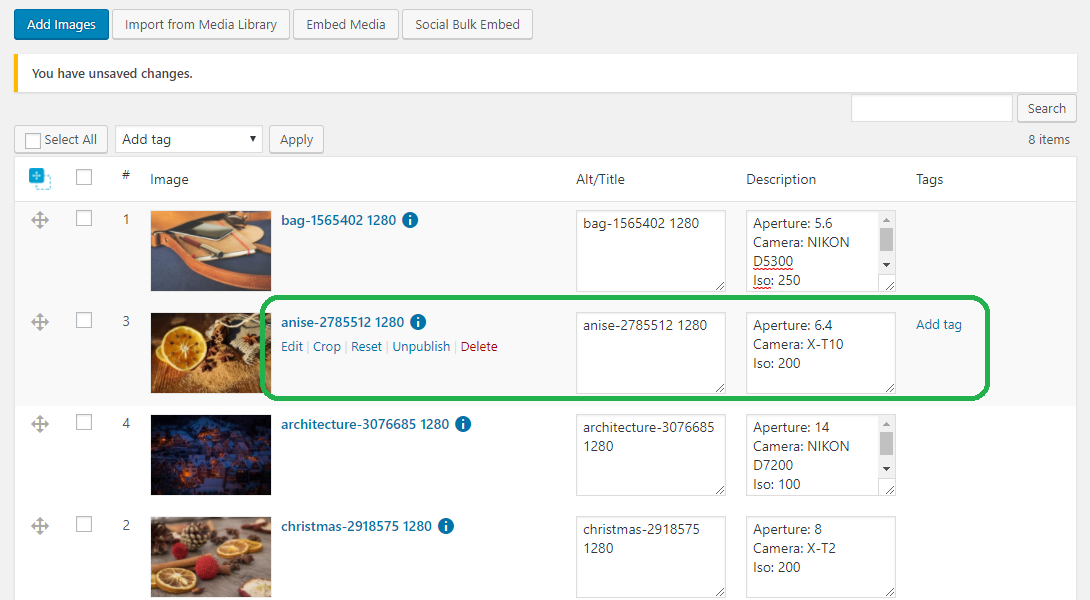Click scrollbar down arrow in architecture description box
Screen dimensions: 1090x600
tap(886, 469)
